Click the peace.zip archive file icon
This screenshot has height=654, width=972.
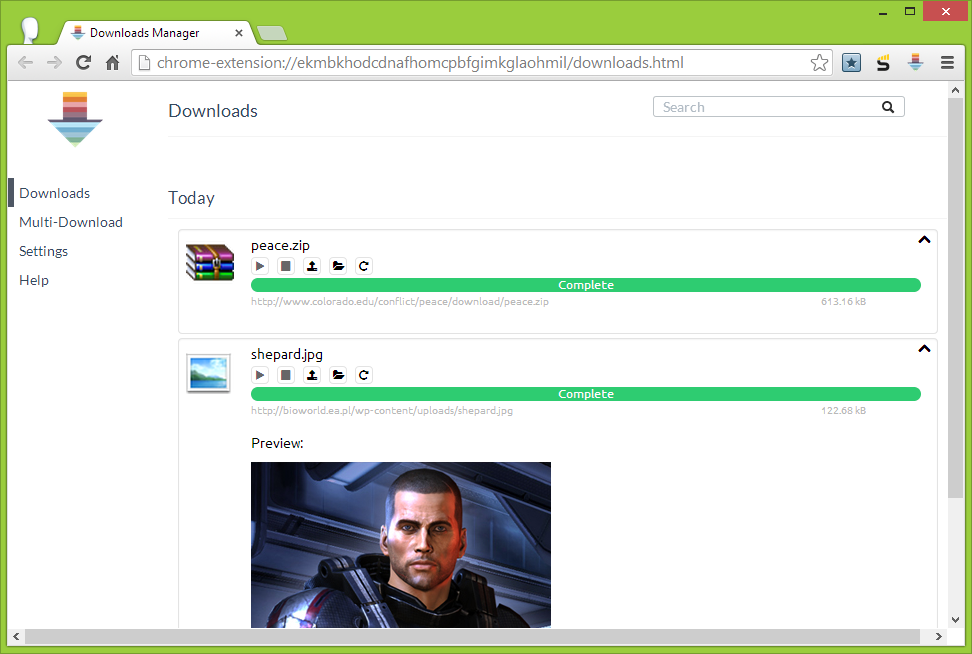tap(210, 262)
